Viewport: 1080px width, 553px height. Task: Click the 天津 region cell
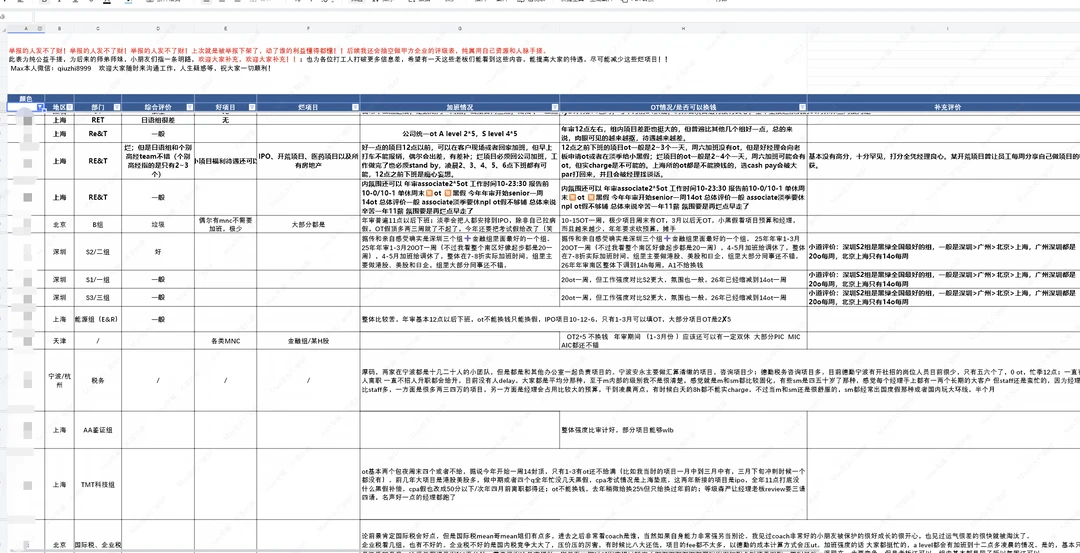pyautogui.click(x=59, y=341)
